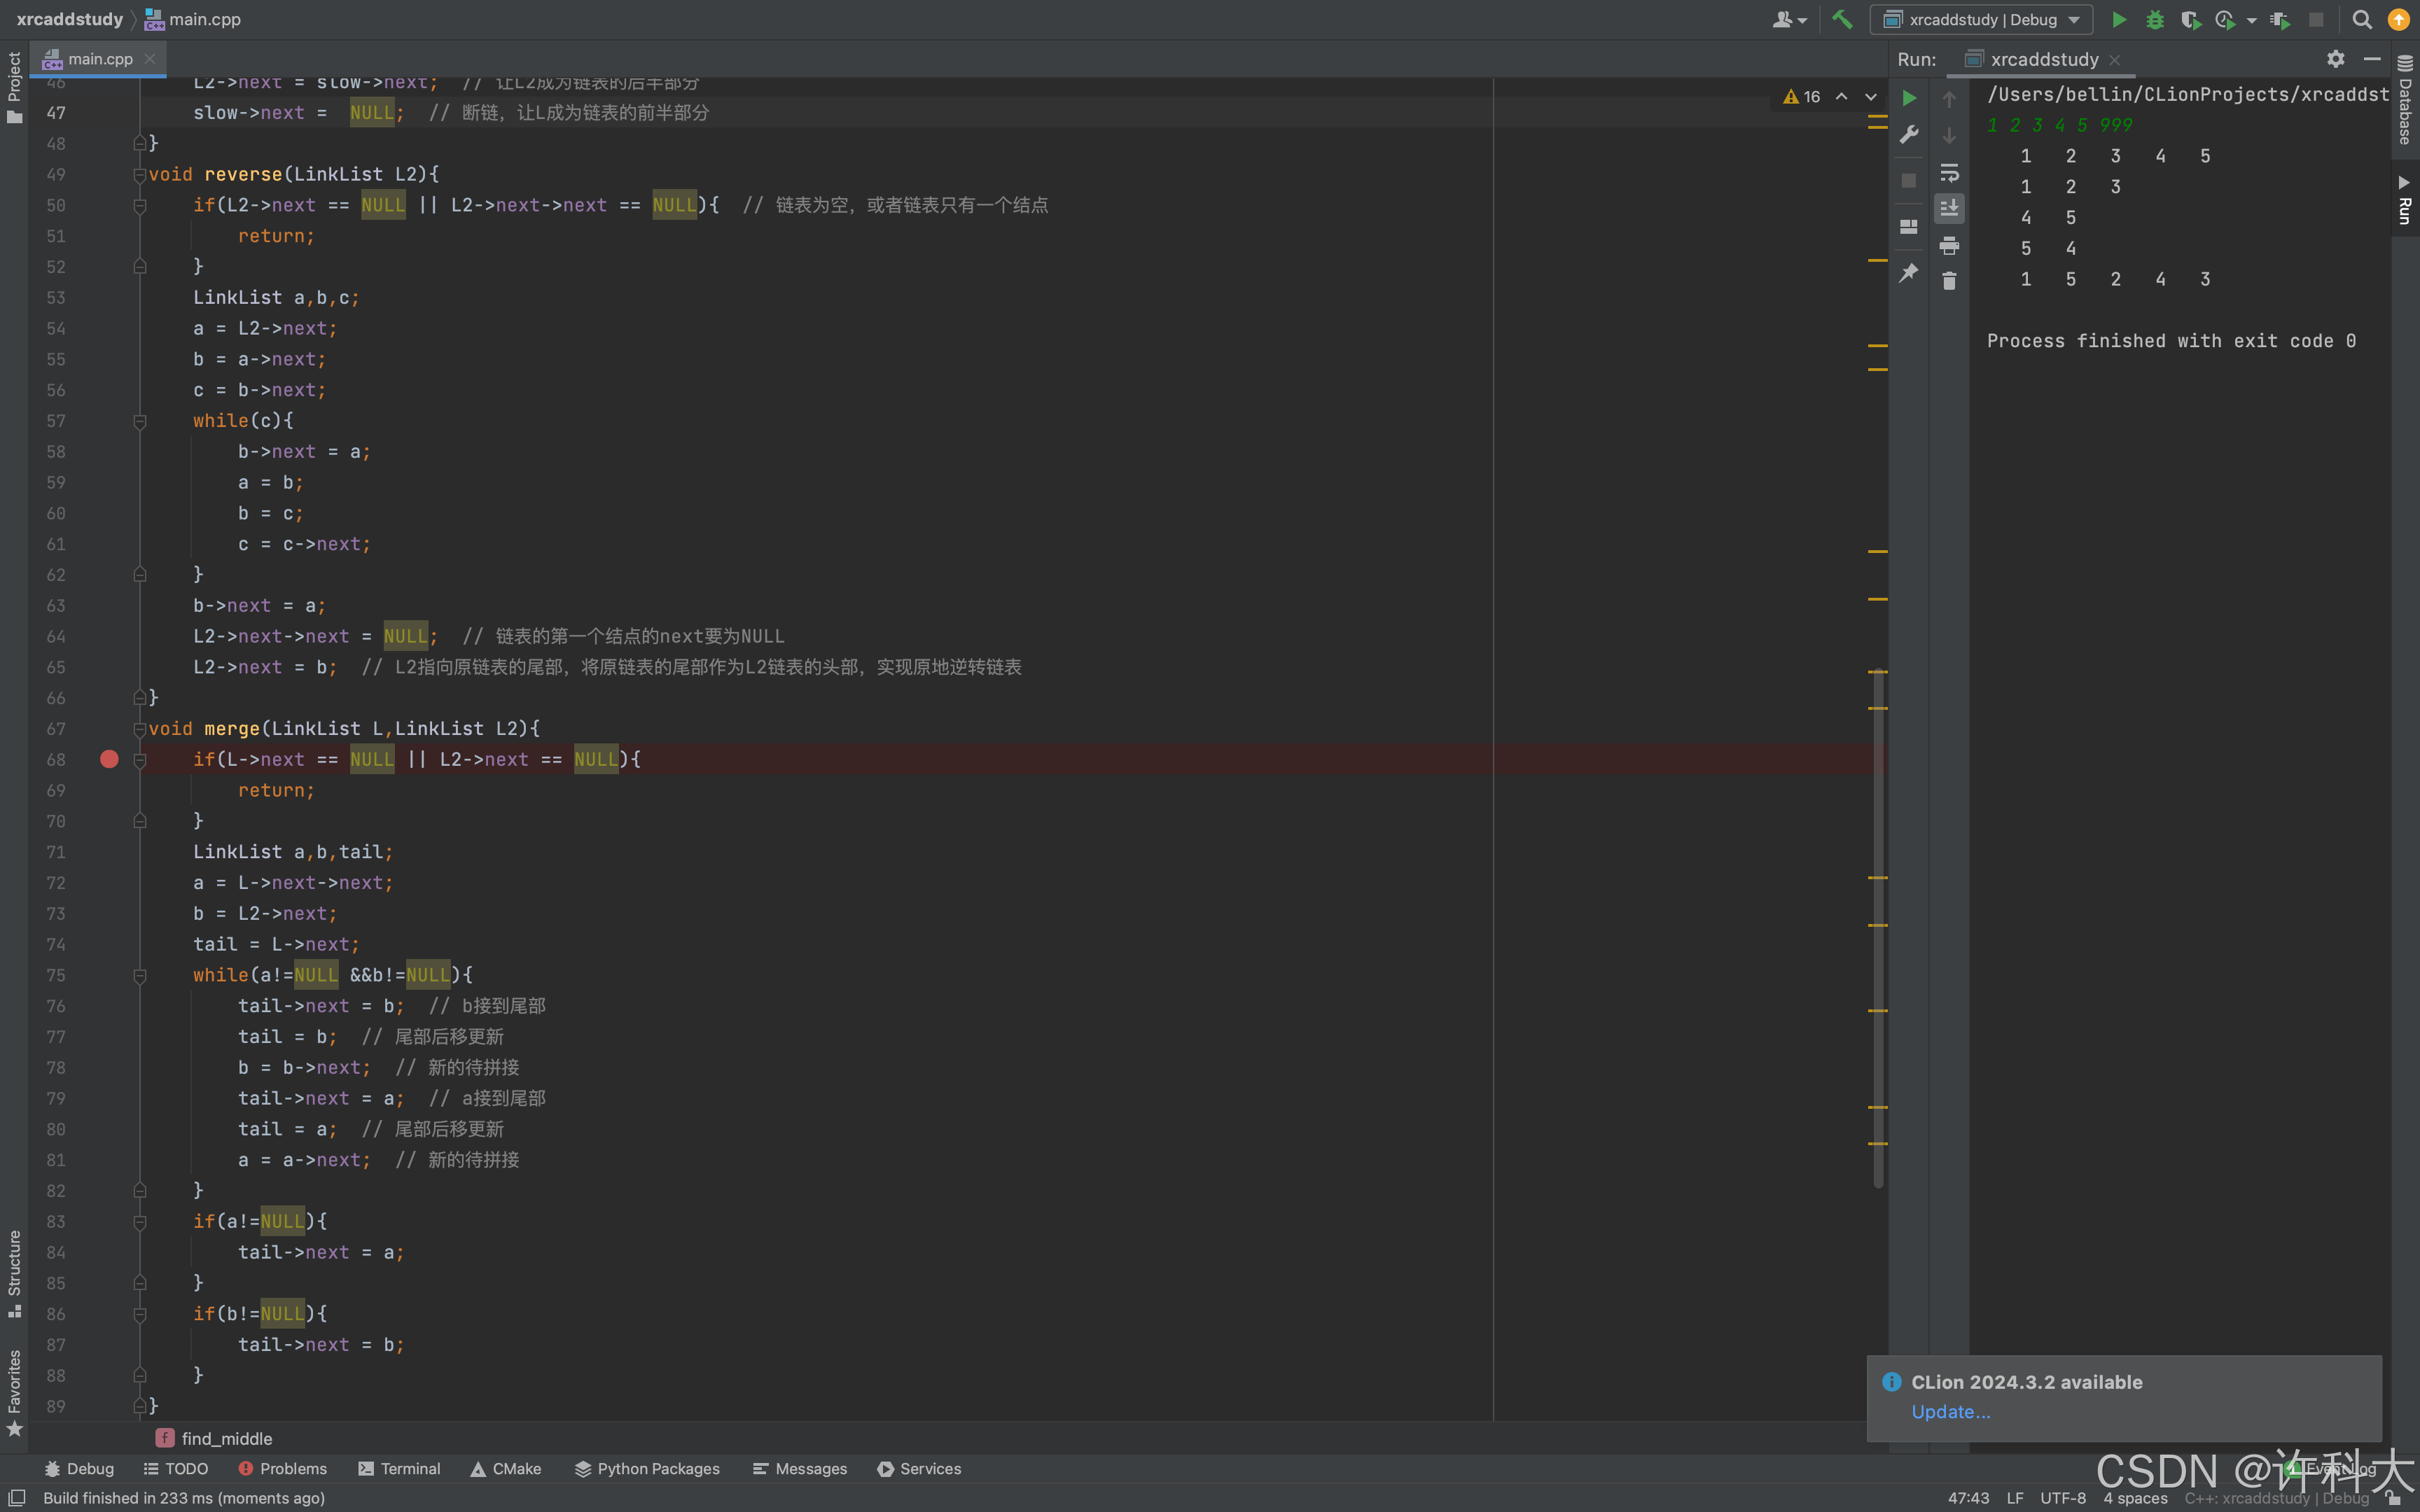Click the Rerun green arrow in Run panel

click(1909, 97)
